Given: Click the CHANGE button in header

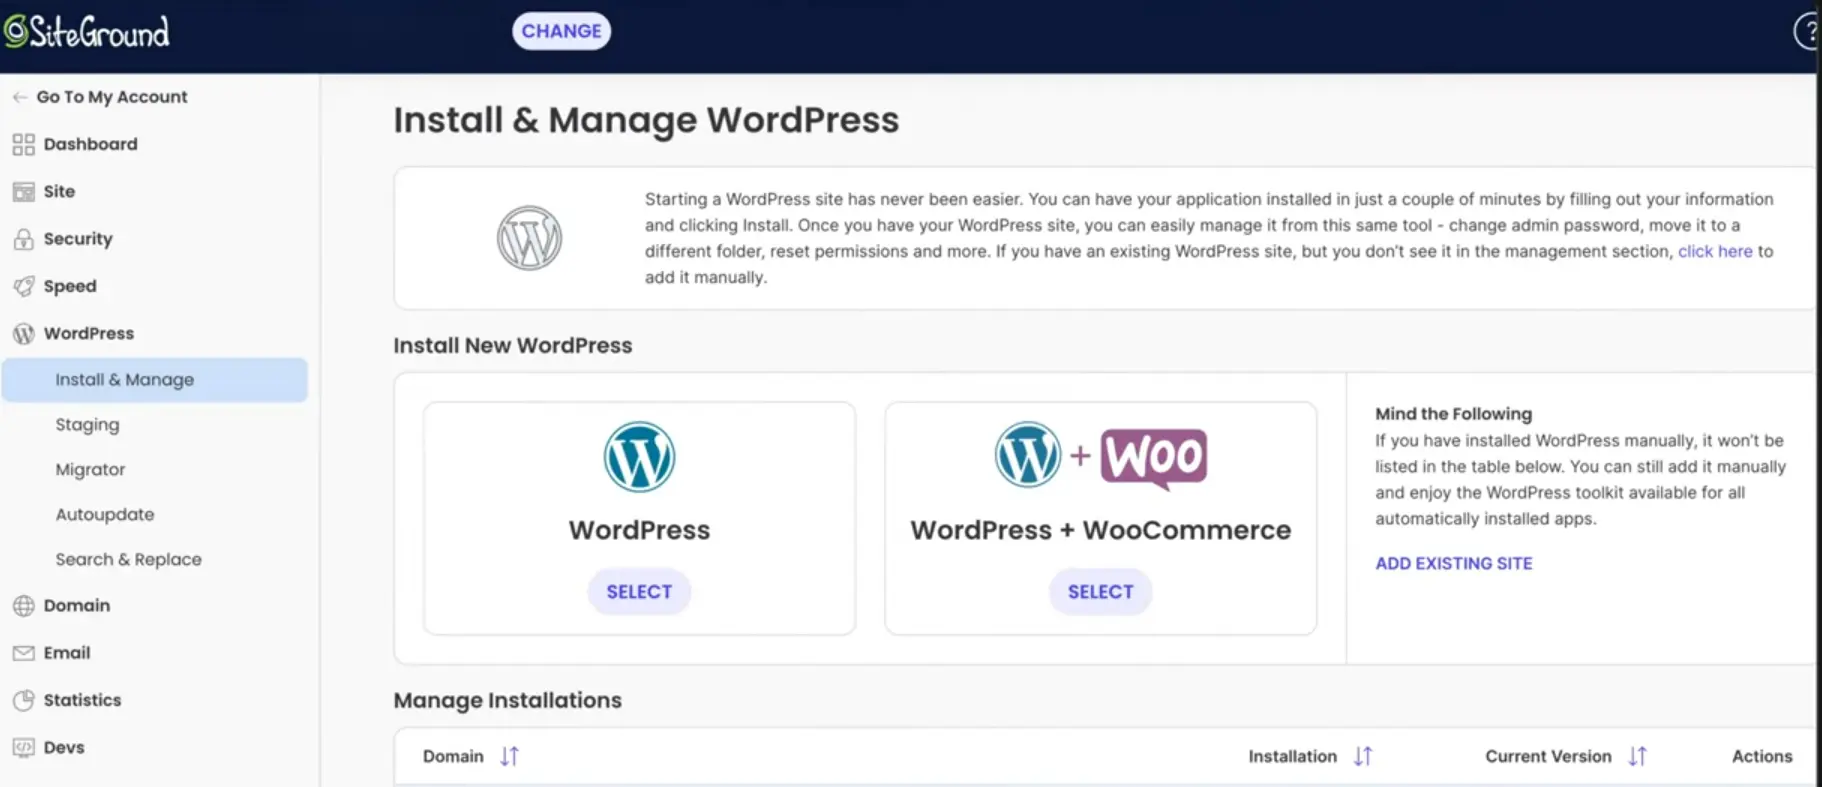Looking at the screenshot, I should [x=561, y=31].
